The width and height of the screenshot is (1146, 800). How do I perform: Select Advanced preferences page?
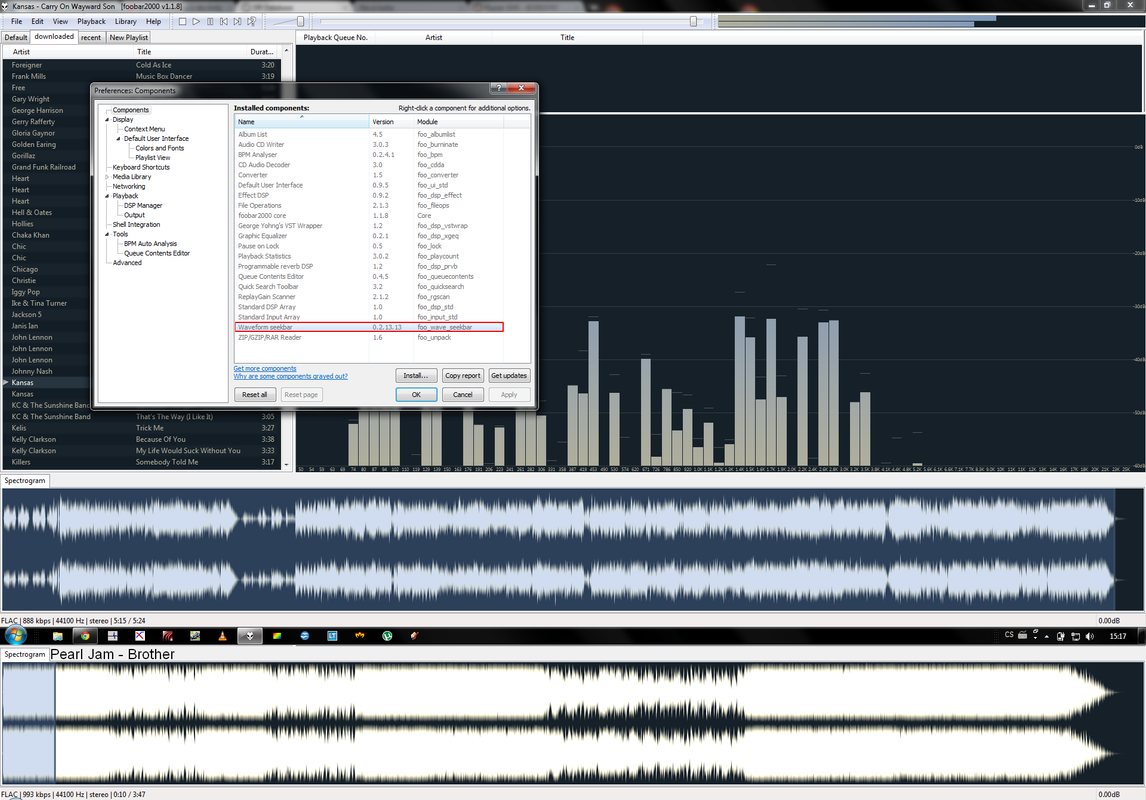127,263
